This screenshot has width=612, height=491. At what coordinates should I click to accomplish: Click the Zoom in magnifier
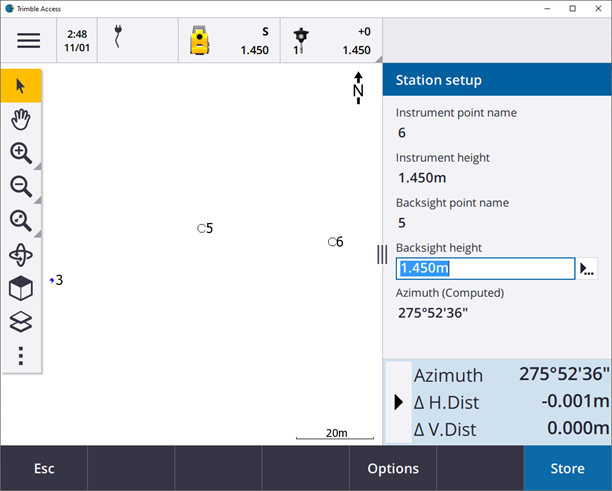21,153
